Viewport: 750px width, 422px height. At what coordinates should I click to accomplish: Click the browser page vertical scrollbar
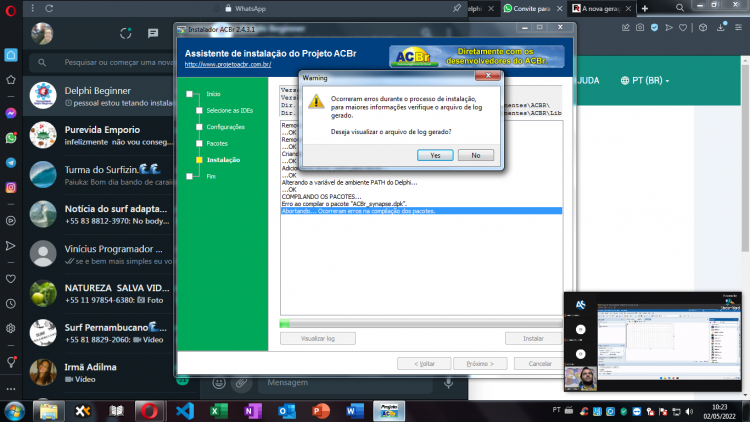(746, 158)
